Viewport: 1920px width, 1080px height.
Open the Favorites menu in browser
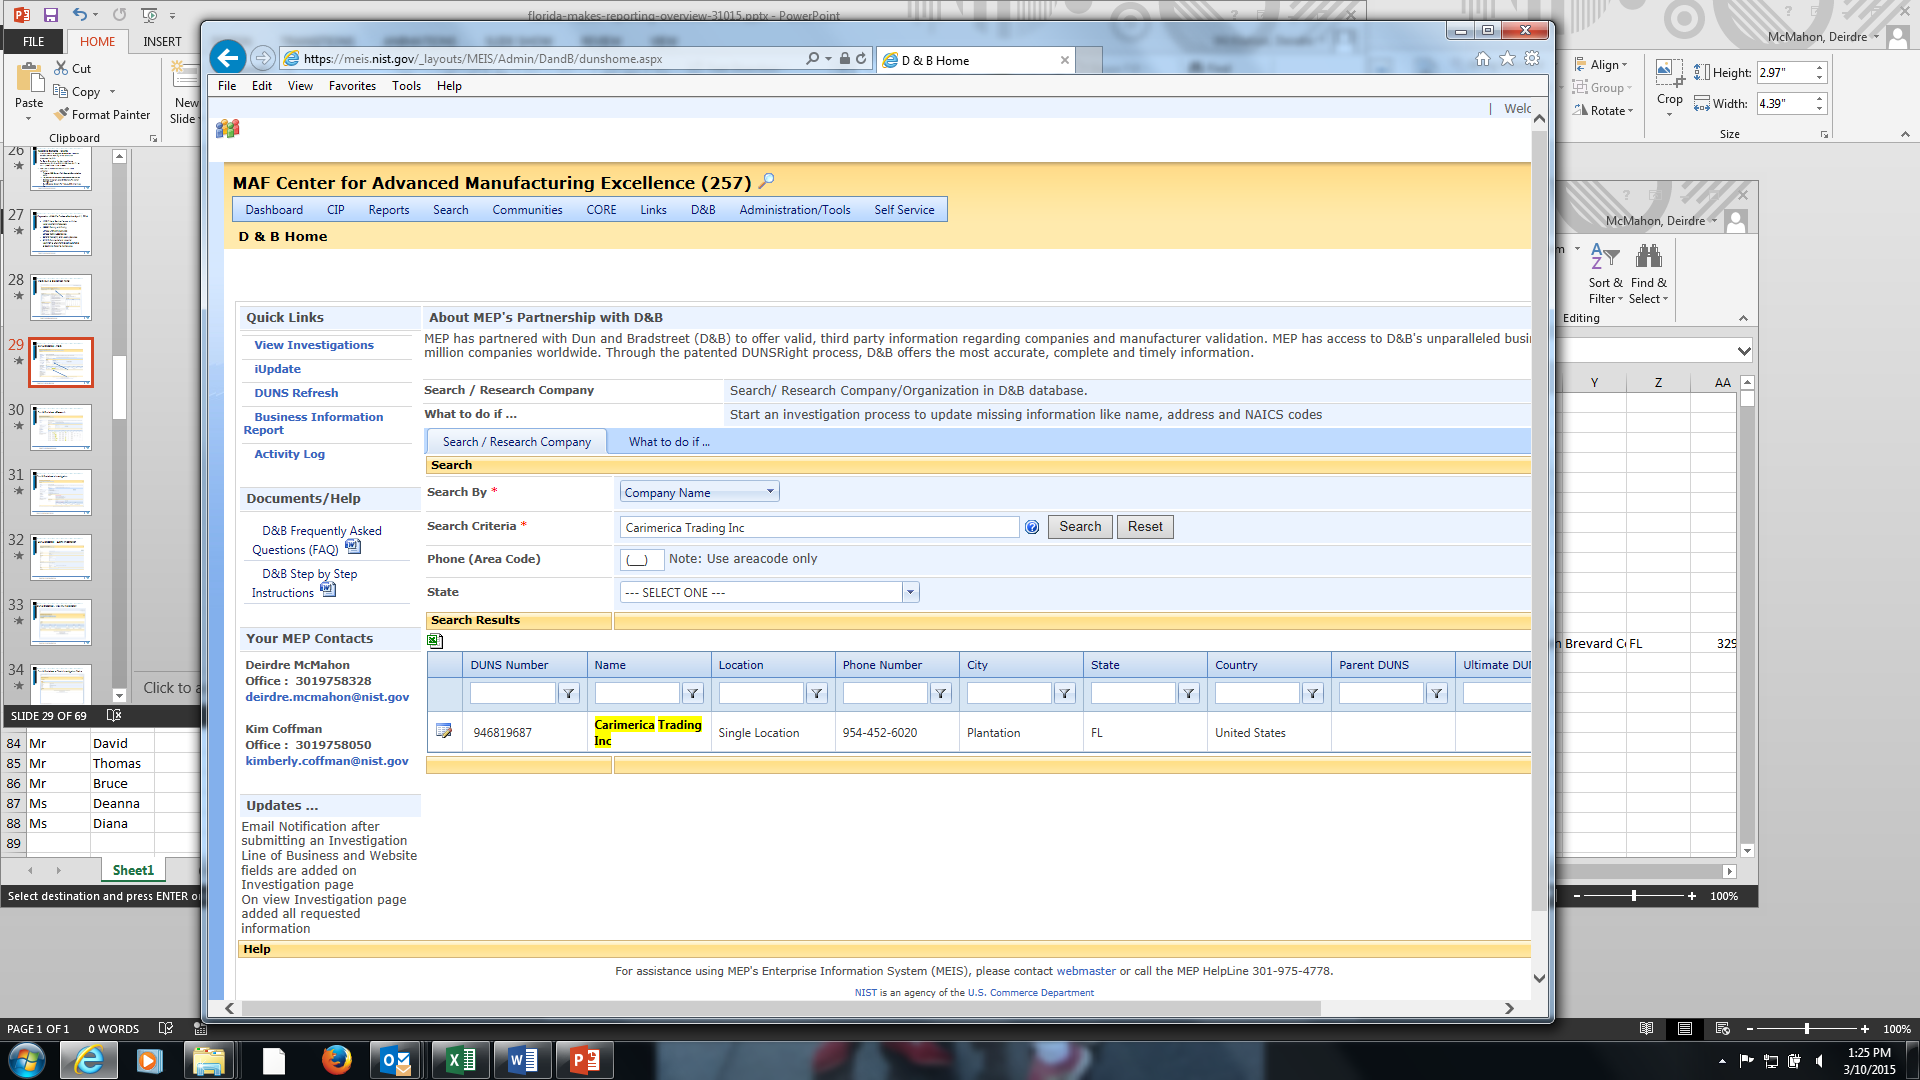click(x=352, y=86)
